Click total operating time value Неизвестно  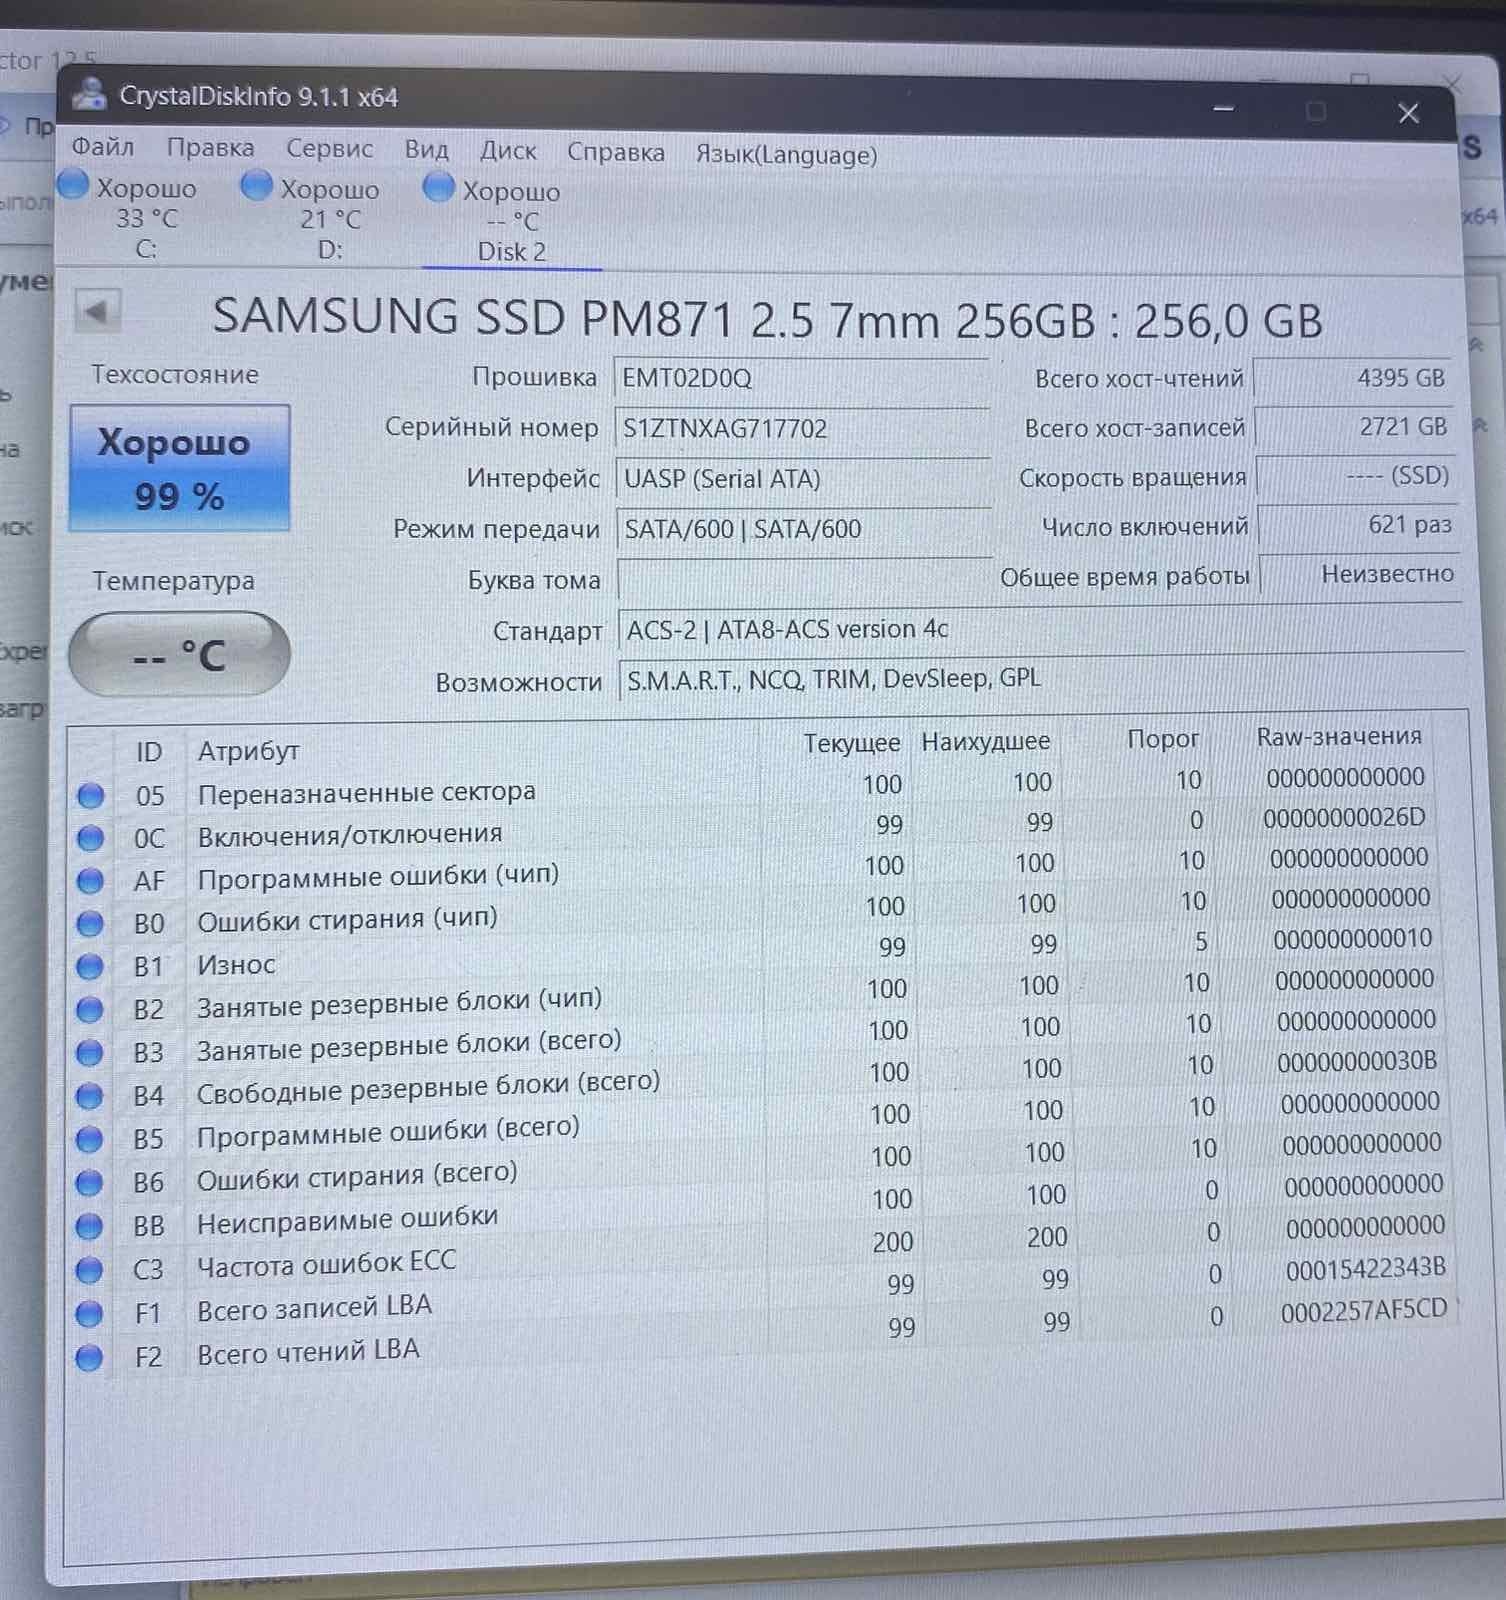(1360, 574)
